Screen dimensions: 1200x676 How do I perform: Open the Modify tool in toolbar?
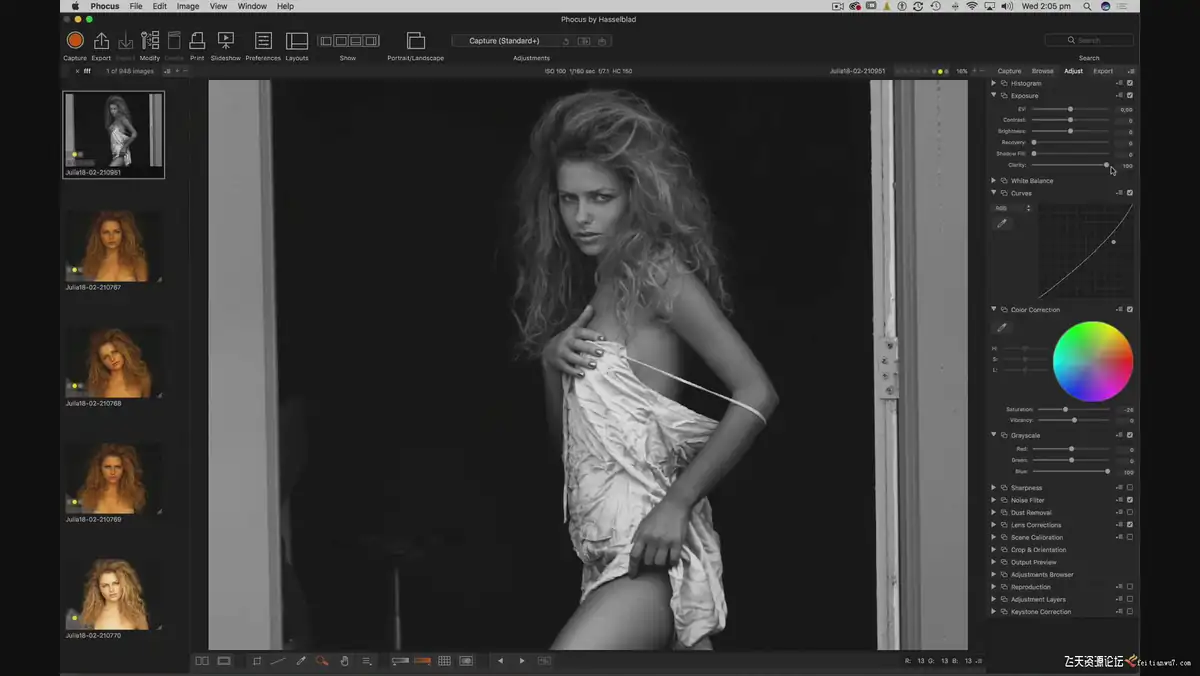pos(150,40)
